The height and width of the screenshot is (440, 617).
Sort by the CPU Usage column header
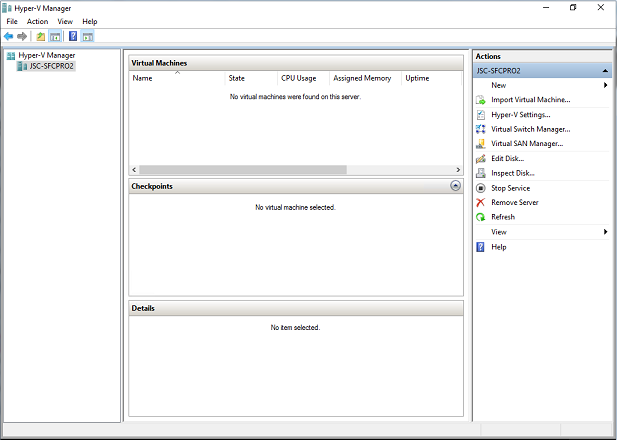pyautogui.click(x=303, y=78)
